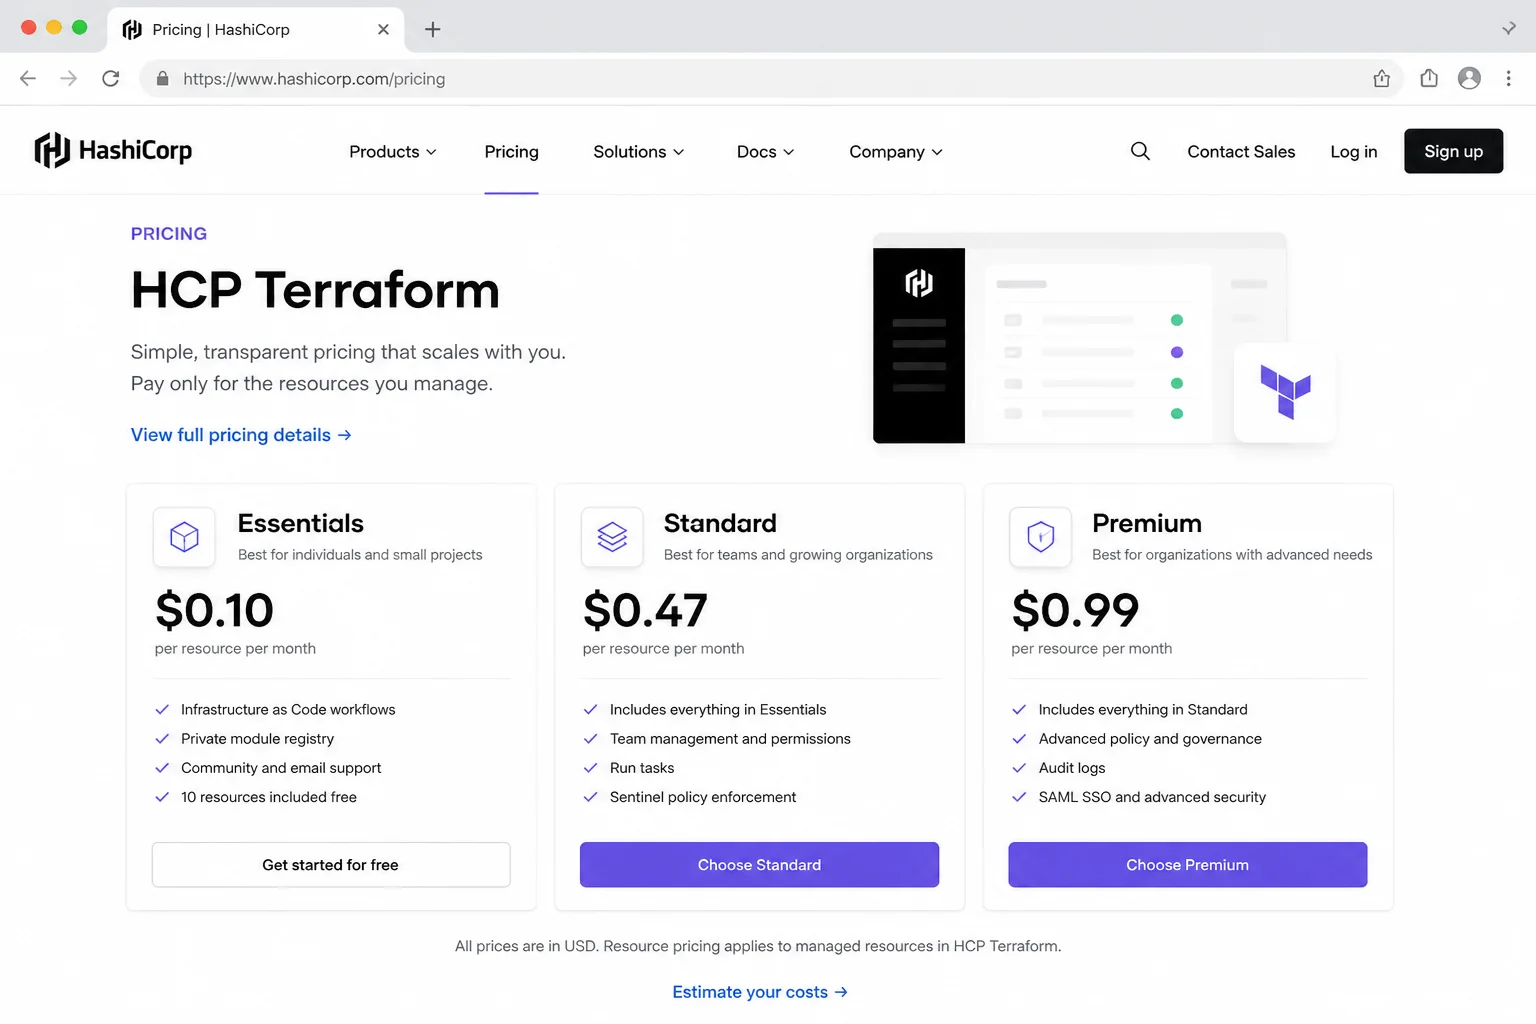
Task: Click the Private module registry feature
Action: 257,739
